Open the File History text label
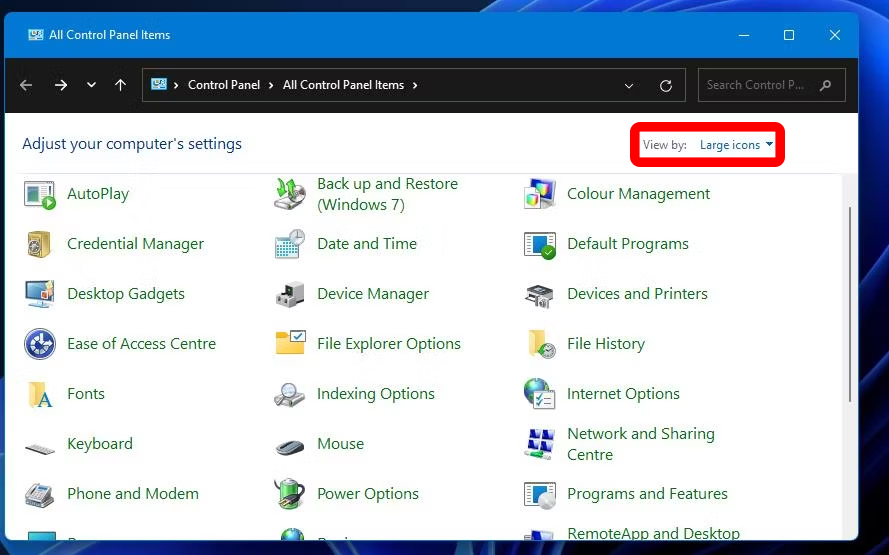Screen dimensions: 889x555 606,344
